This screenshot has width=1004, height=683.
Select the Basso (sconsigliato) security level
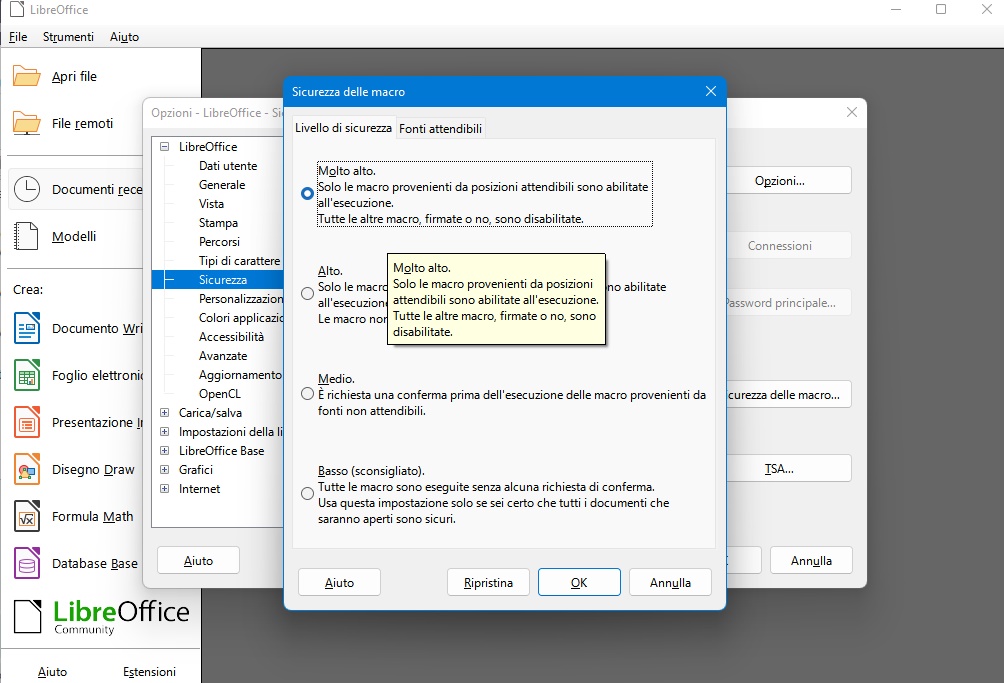tap(307, 494)
